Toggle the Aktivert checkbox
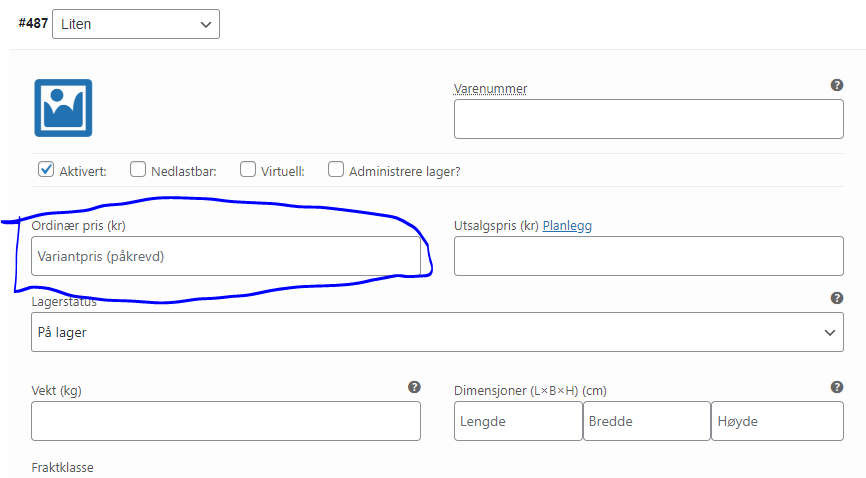 tap(46, 170)
